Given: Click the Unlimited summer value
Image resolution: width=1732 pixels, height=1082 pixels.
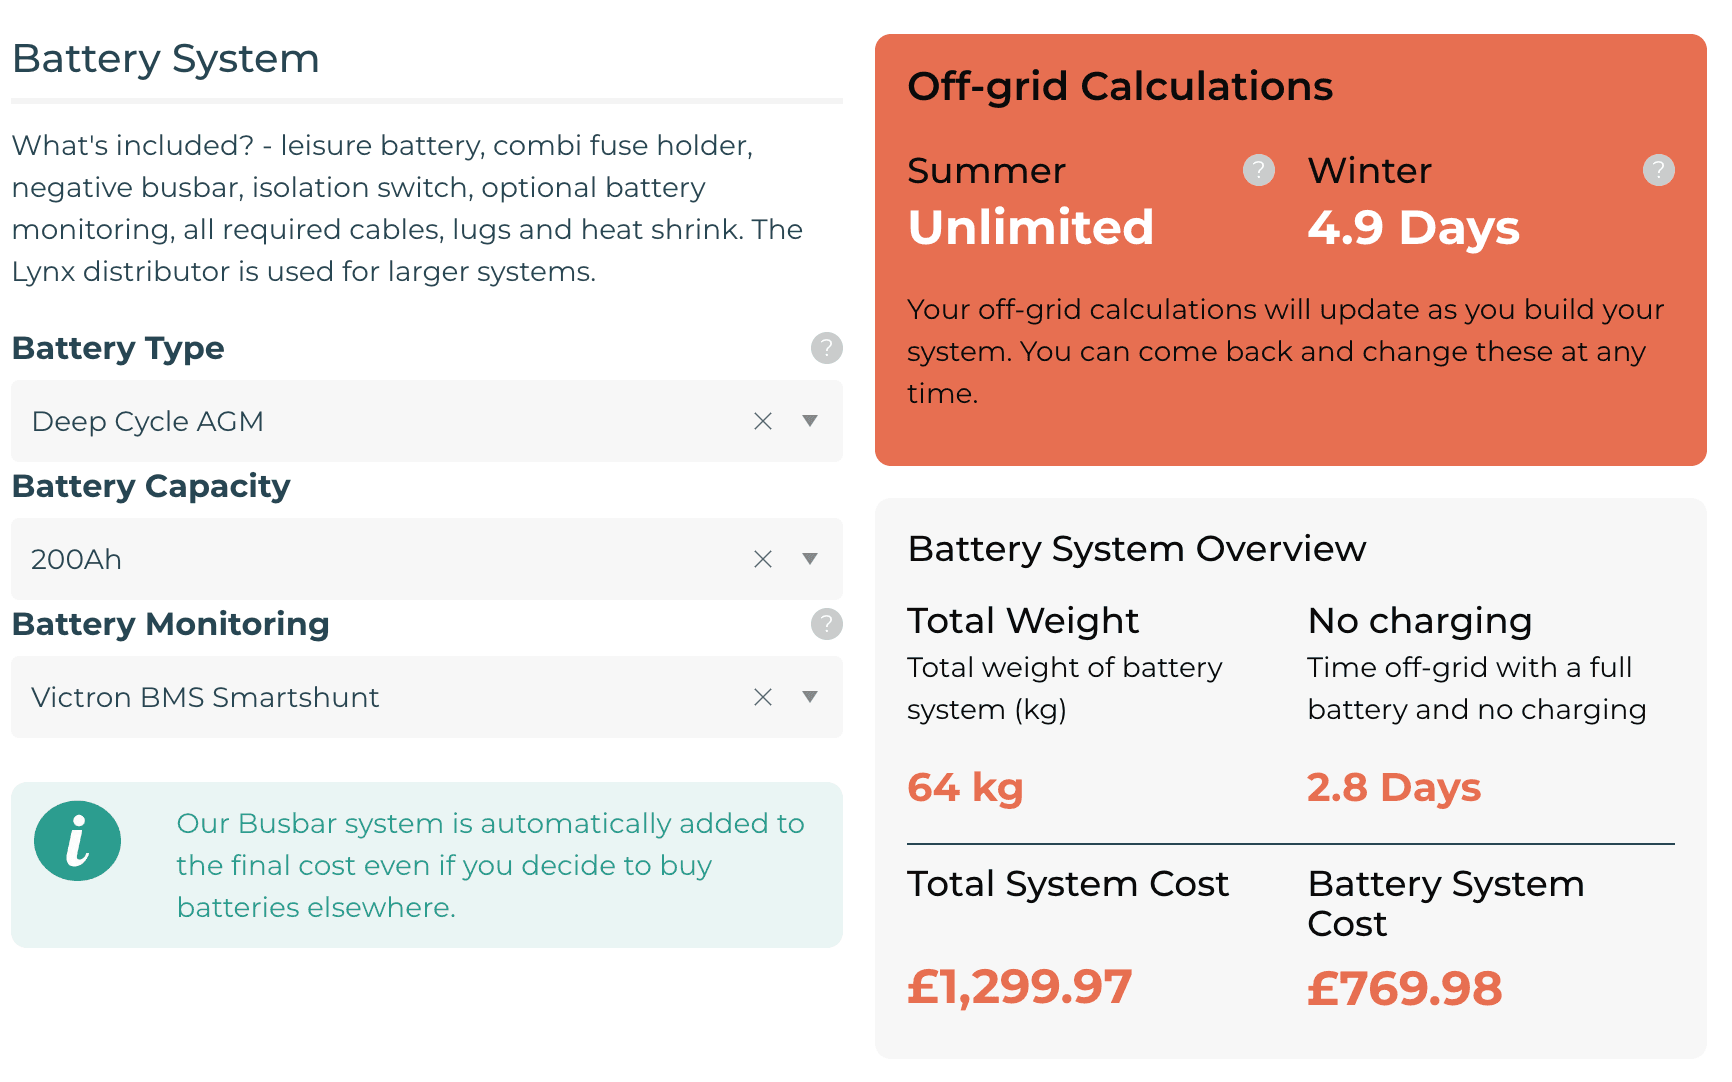Looking at the screenshot, I should (x=1031, y=227).
